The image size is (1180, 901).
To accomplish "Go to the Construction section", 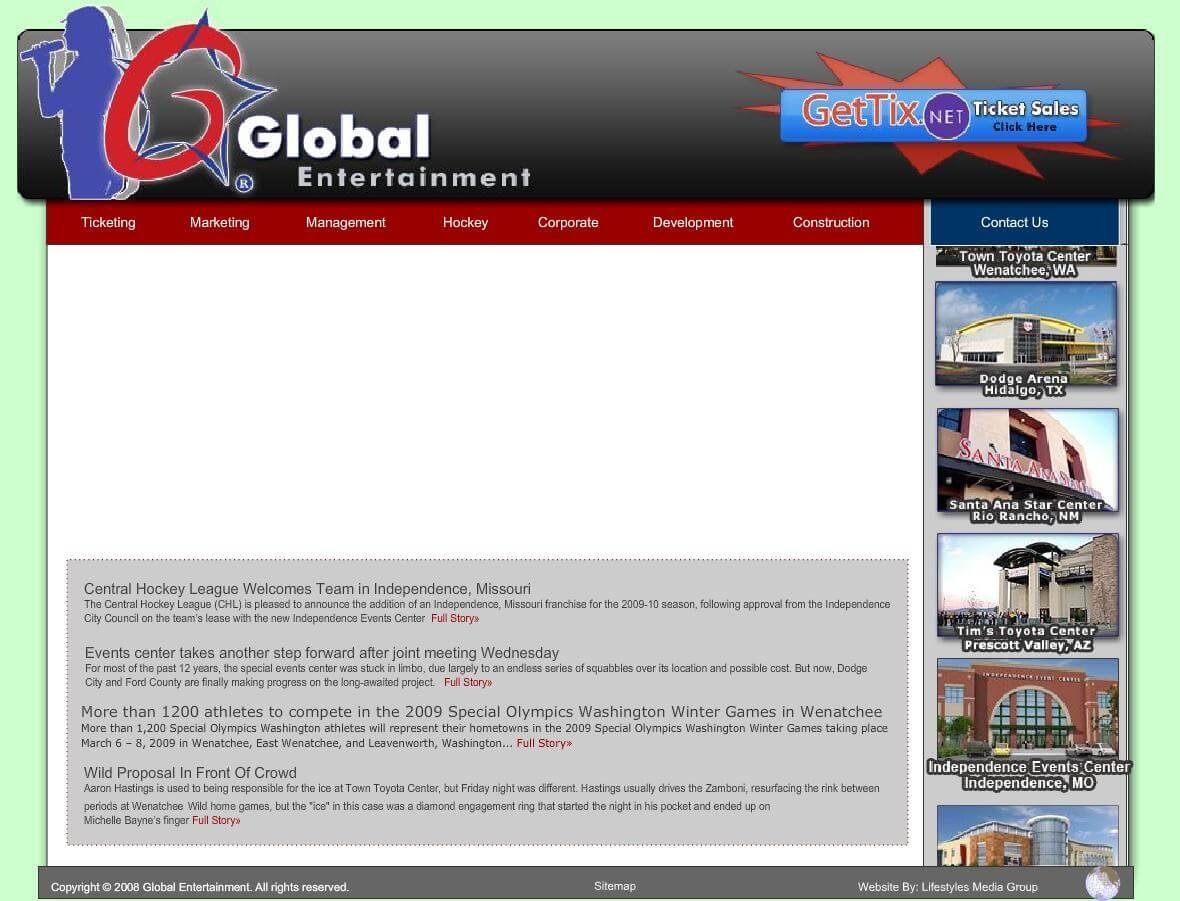I will click(x=831, y=222).
